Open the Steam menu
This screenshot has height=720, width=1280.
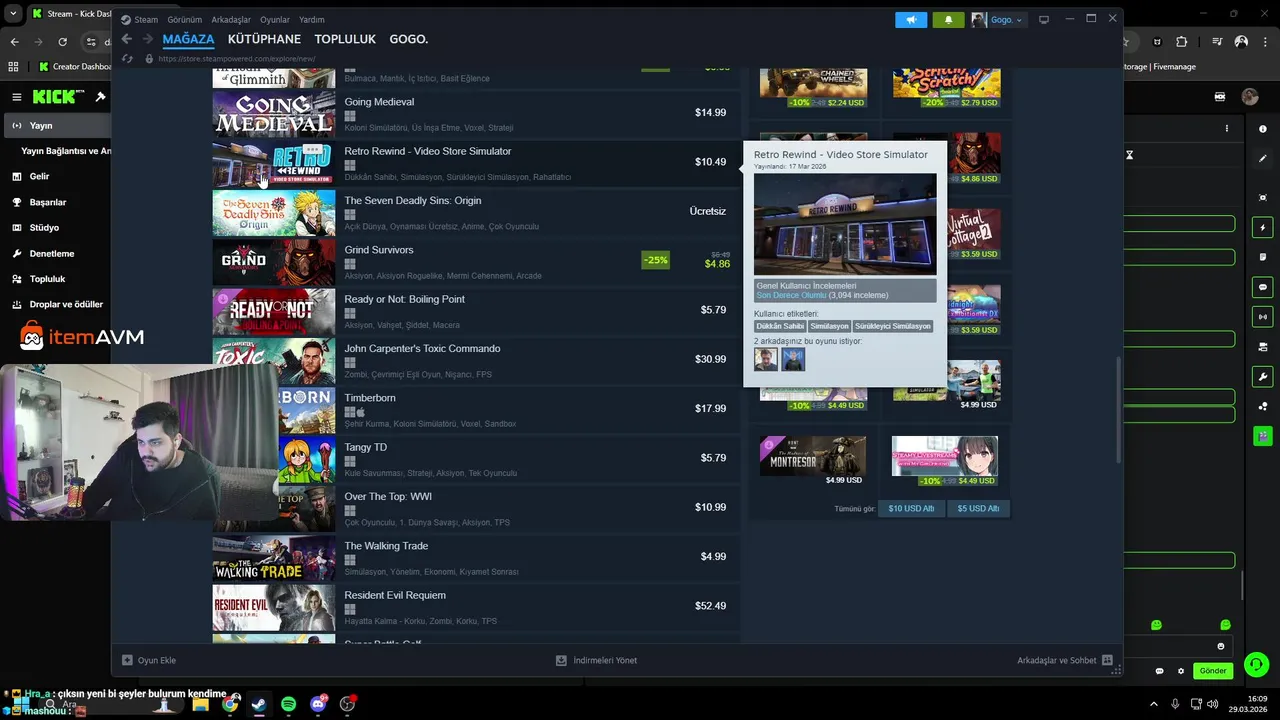(x=146, y=20)
